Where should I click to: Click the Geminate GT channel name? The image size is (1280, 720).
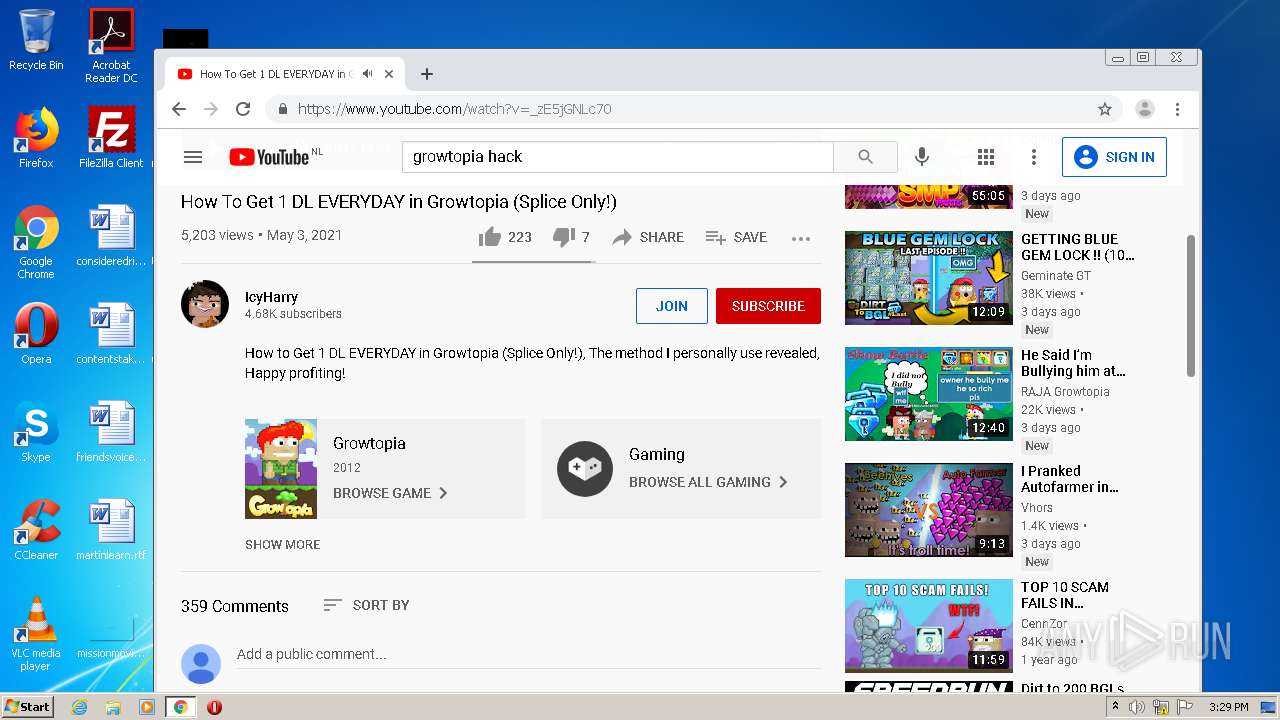click(1056, 276)
